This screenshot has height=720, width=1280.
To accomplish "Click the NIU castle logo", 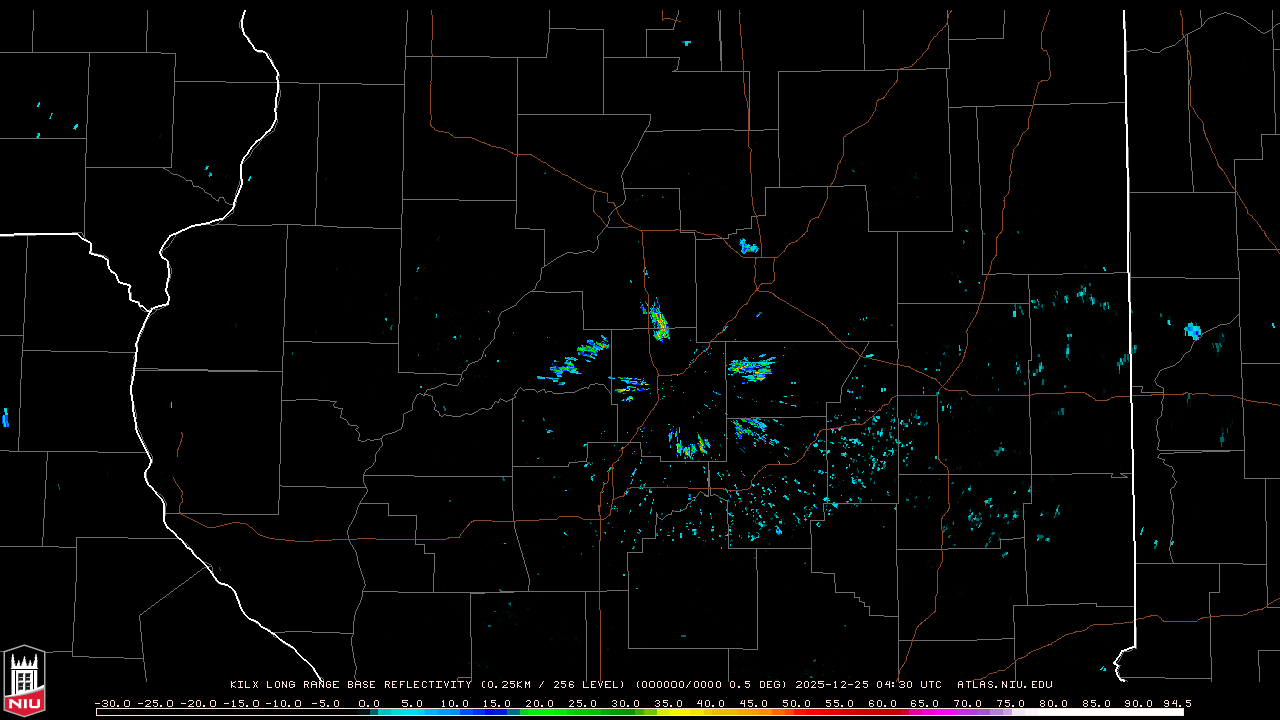I will [24, 680].
